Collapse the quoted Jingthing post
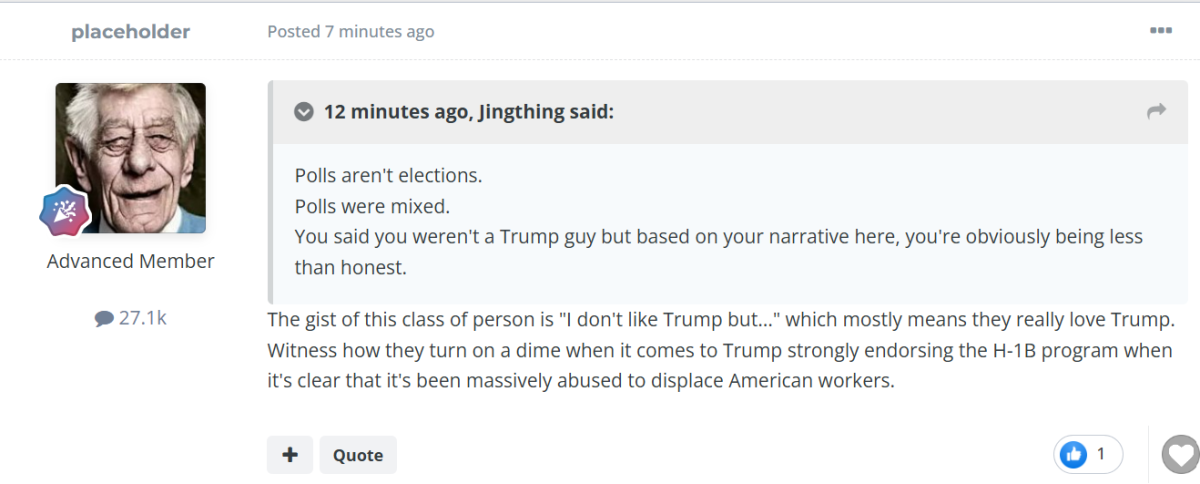Screen dimensions: 1200x484 pos(304,112)
